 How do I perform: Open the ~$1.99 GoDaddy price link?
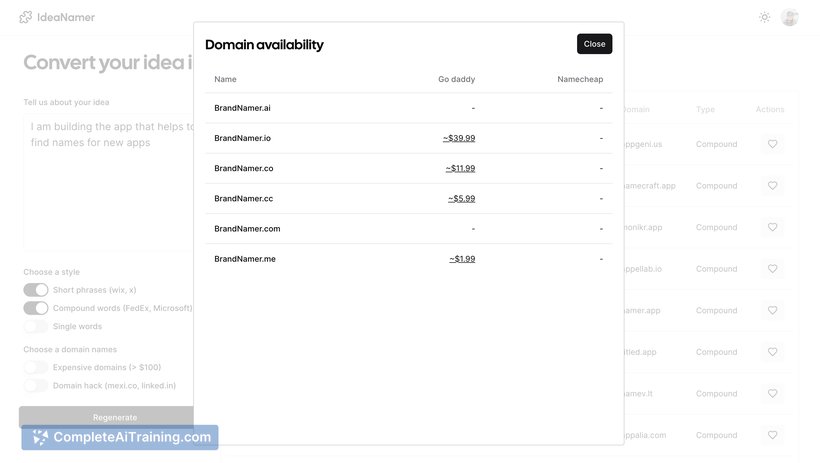point(462,259)
